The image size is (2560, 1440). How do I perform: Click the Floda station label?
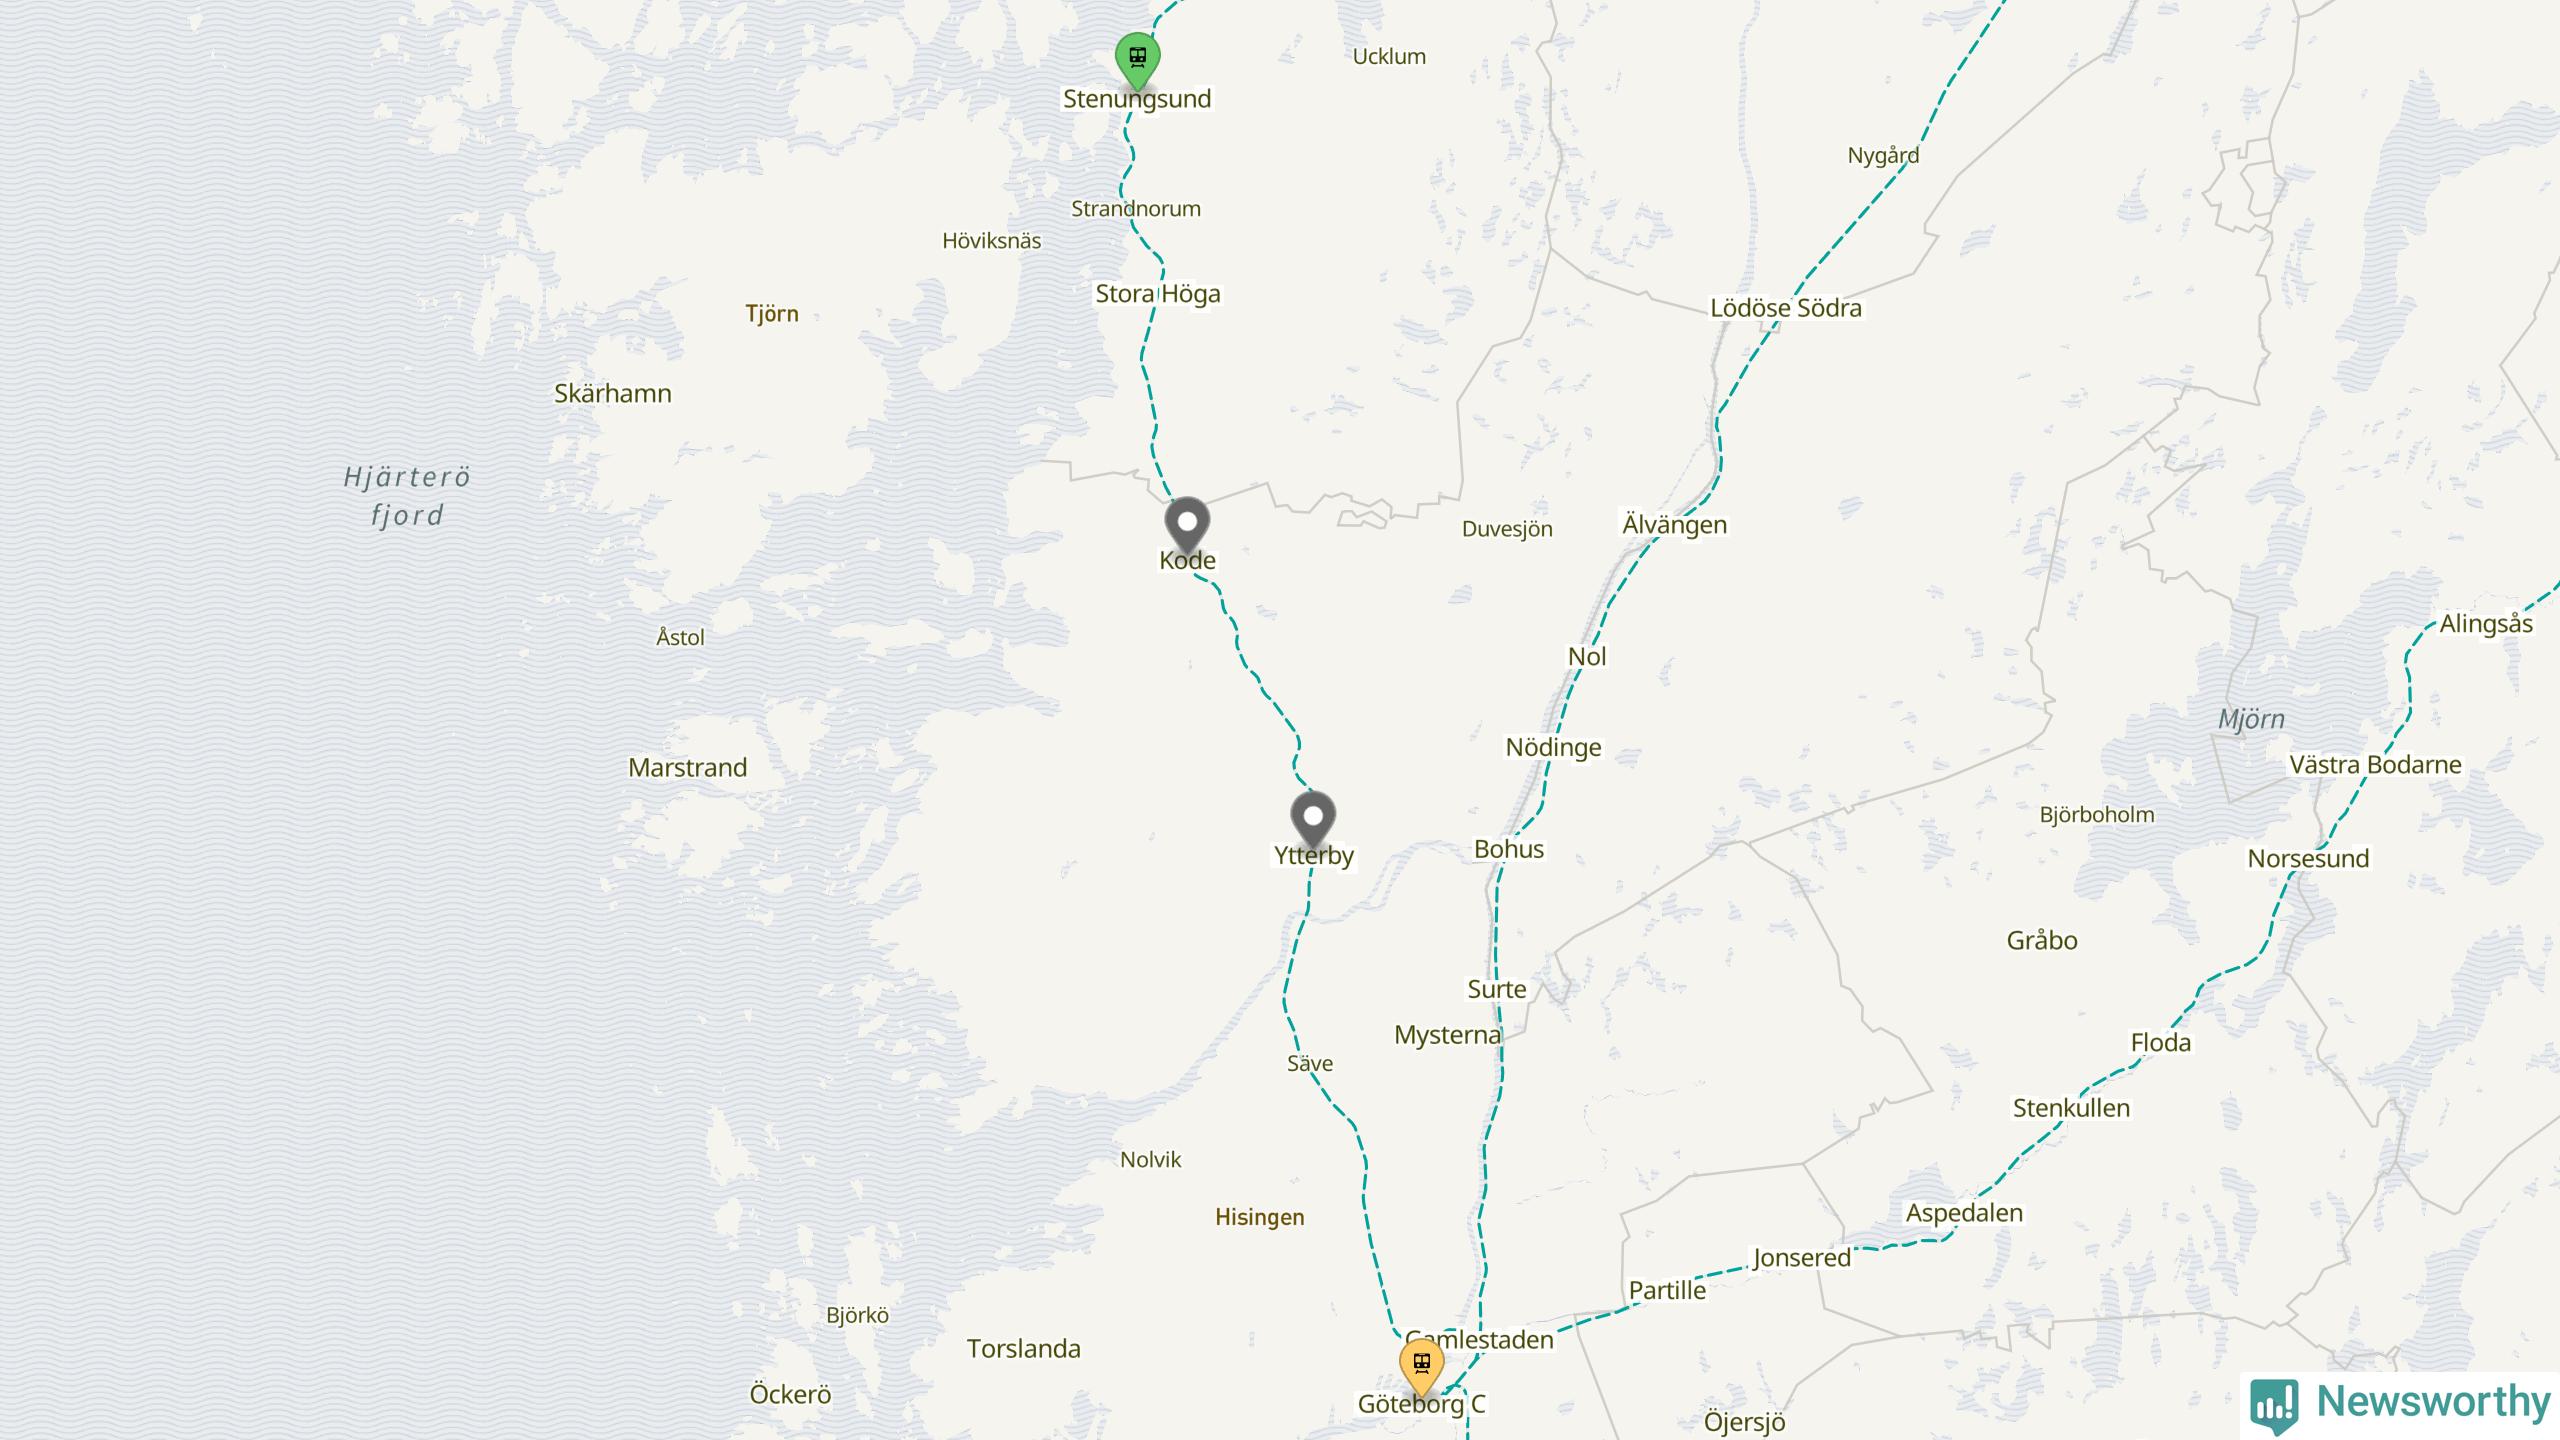pyautogui.click(x=2161, y=1043)
